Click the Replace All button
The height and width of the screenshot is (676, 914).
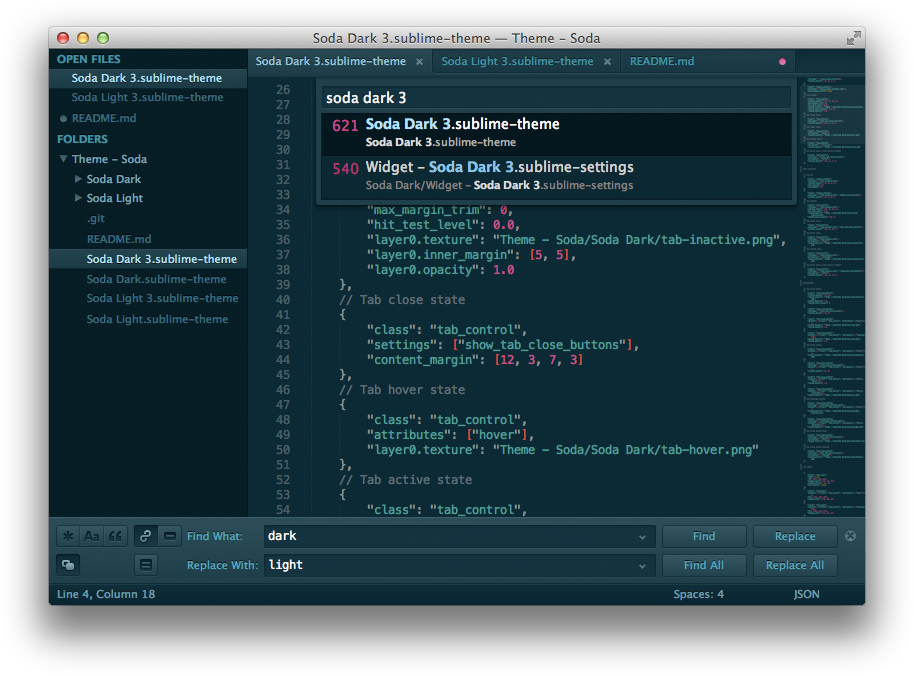[795, 565]
